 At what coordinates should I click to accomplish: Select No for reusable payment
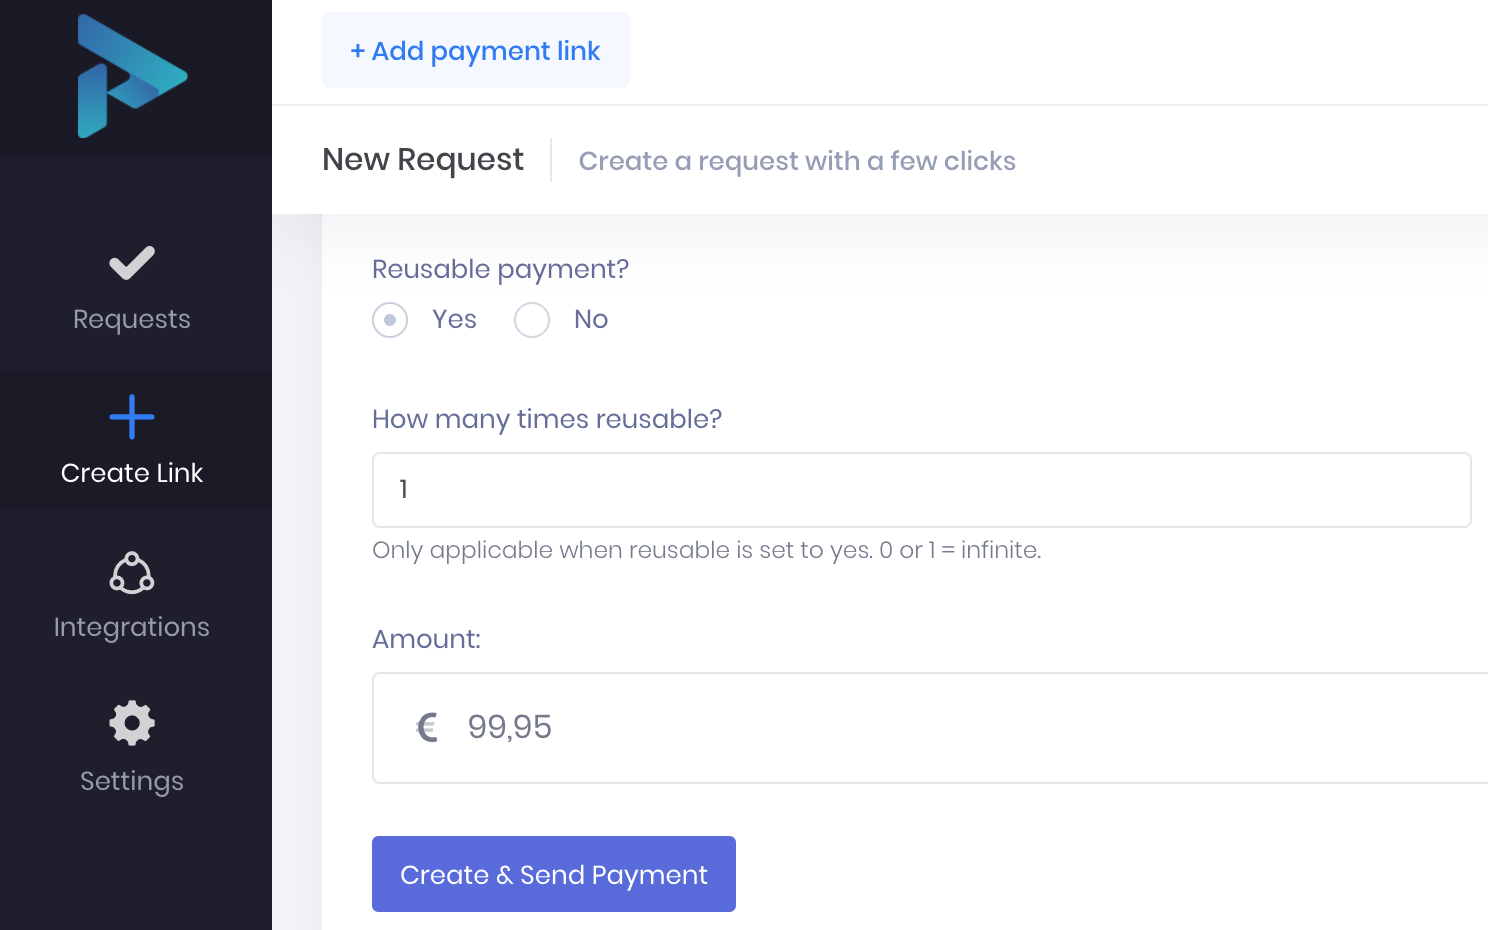(x=532, y=320)
